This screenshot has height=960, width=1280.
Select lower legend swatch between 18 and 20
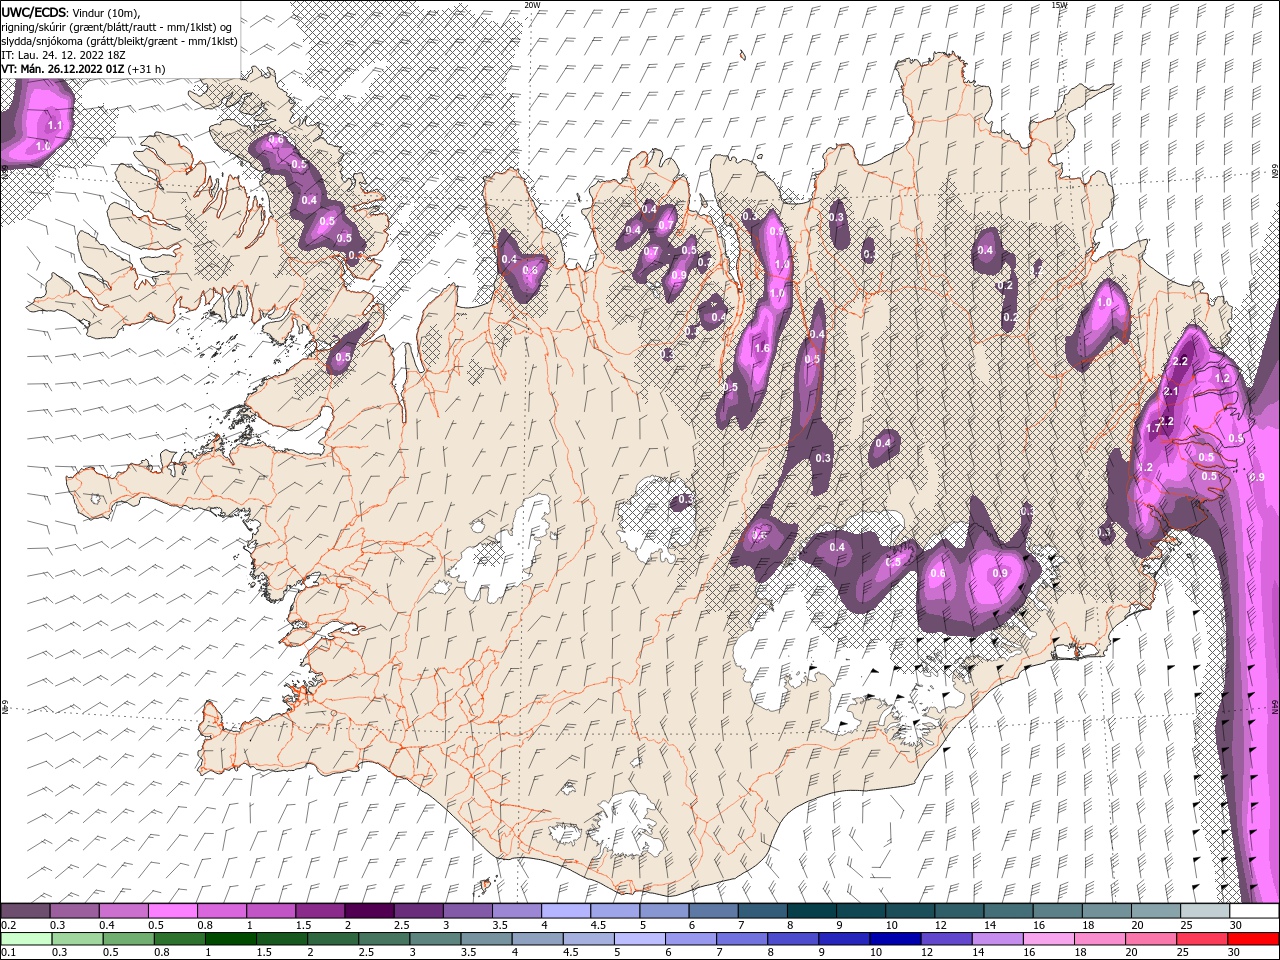pos(1101,939)
